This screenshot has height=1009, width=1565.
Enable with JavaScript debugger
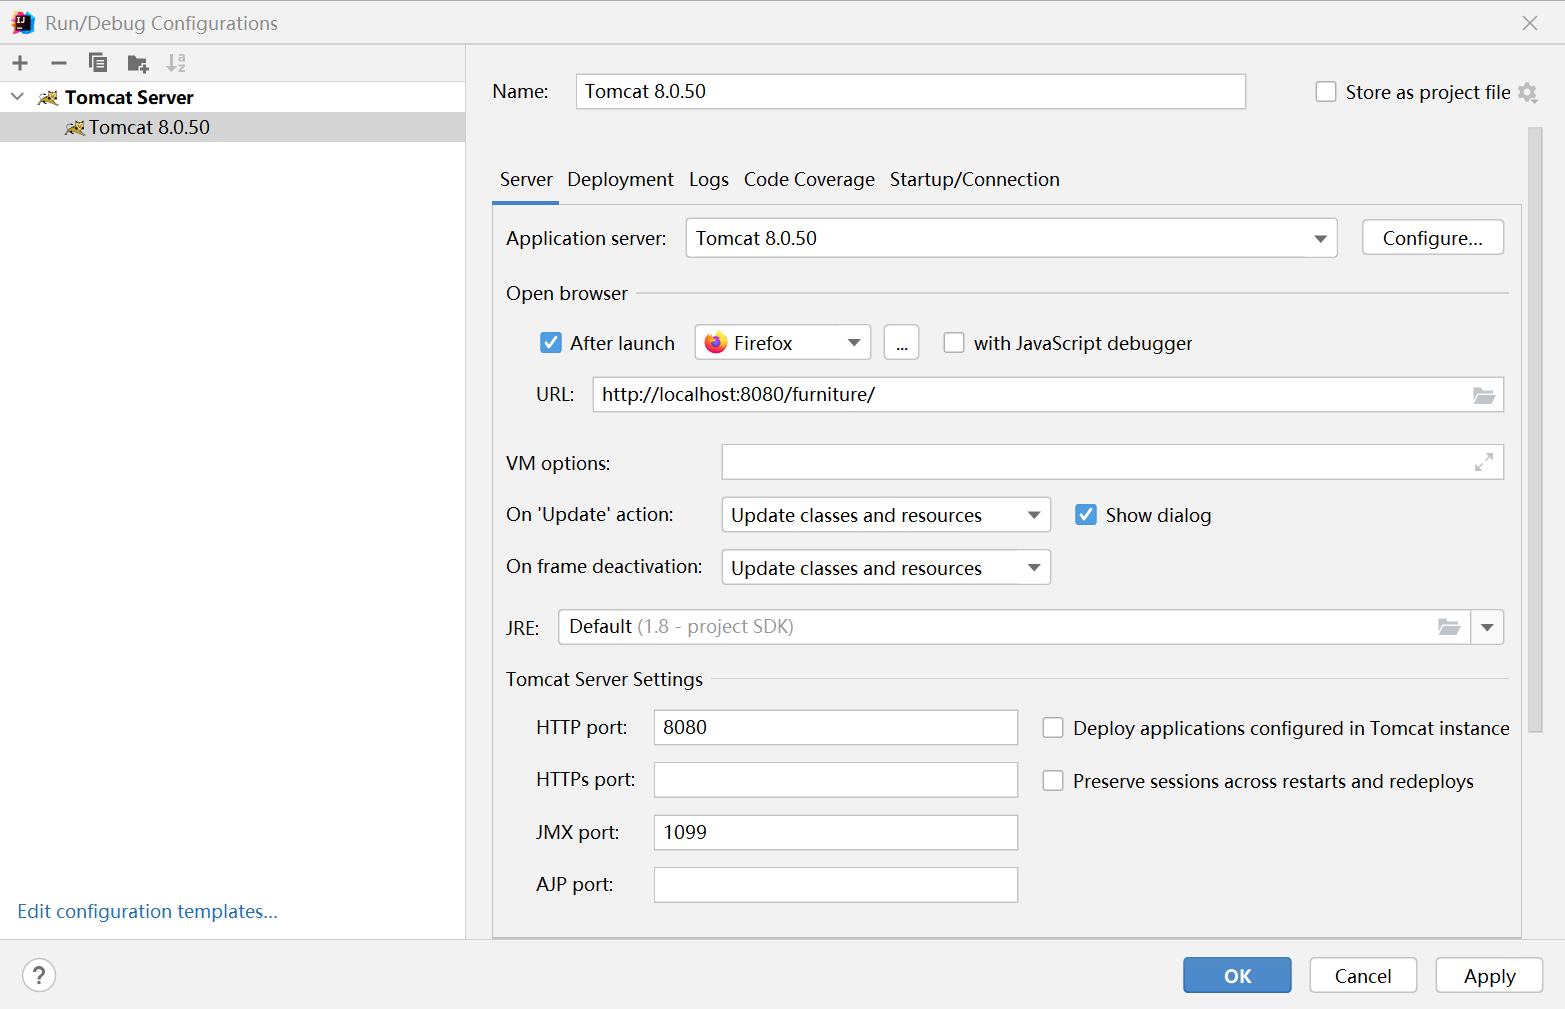point(954,343)
